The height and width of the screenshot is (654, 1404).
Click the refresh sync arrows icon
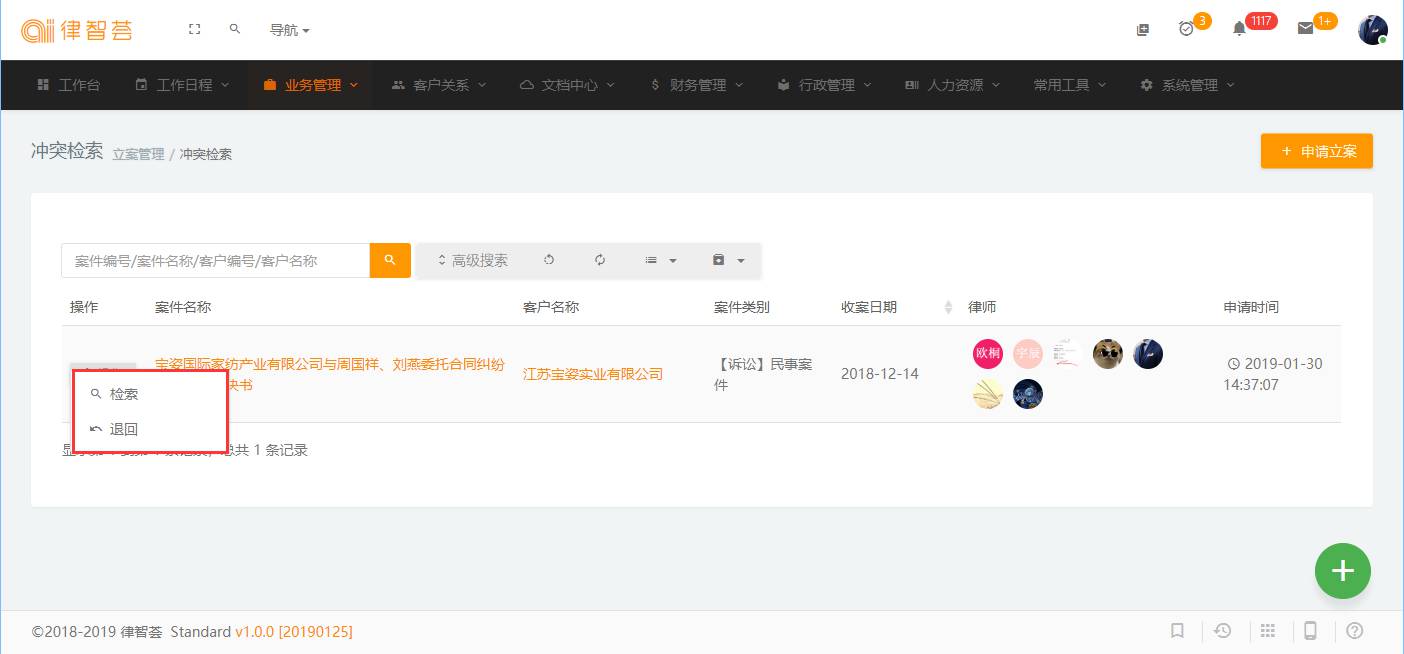click(600, 260)
